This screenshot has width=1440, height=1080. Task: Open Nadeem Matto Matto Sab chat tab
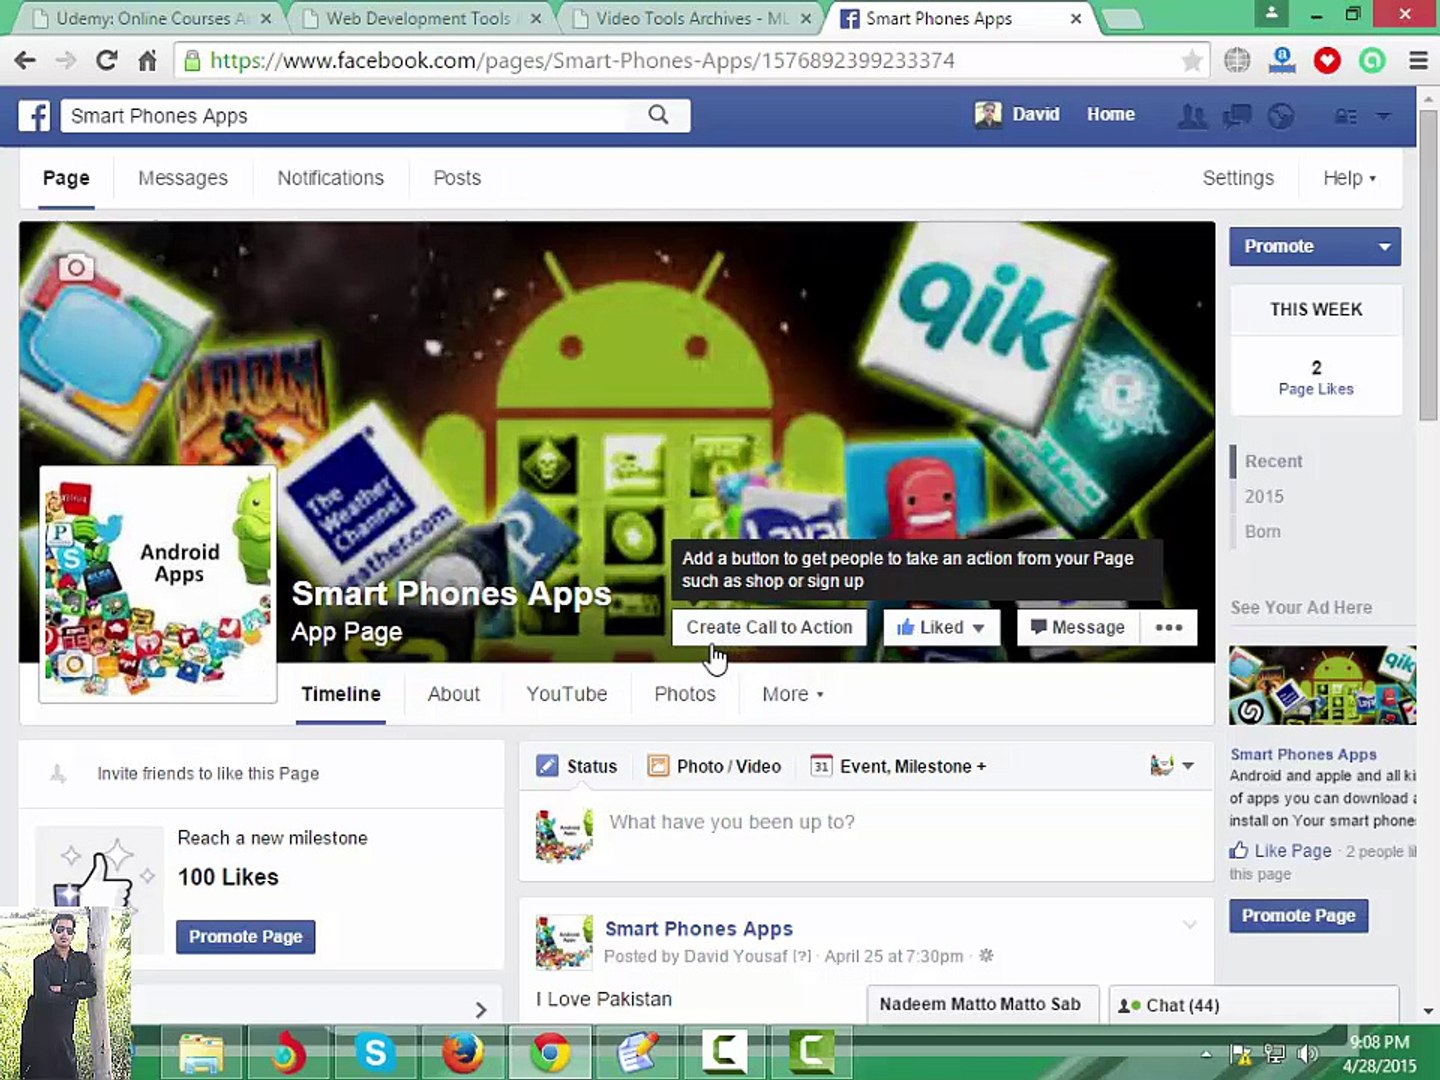tap(982, 1005)
